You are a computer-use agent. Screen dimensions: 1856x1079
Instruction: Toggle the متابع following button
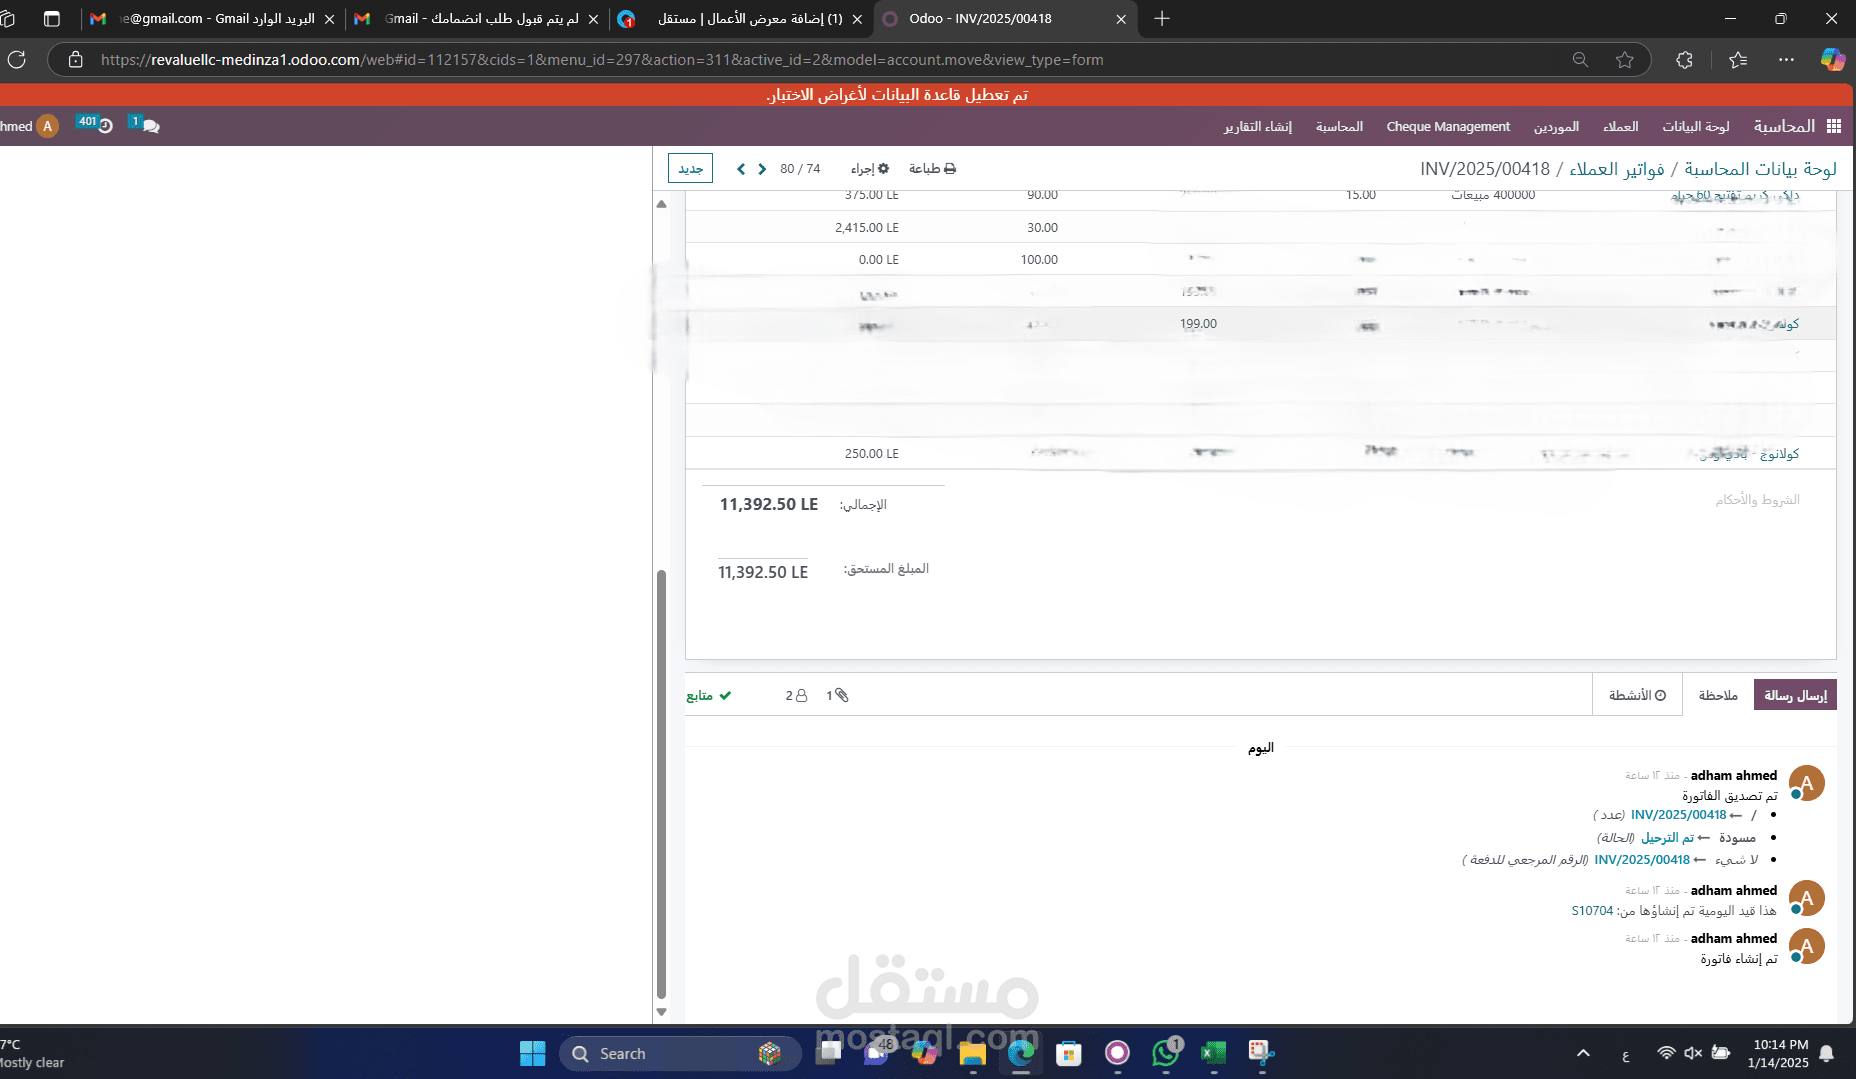point(709,695)
